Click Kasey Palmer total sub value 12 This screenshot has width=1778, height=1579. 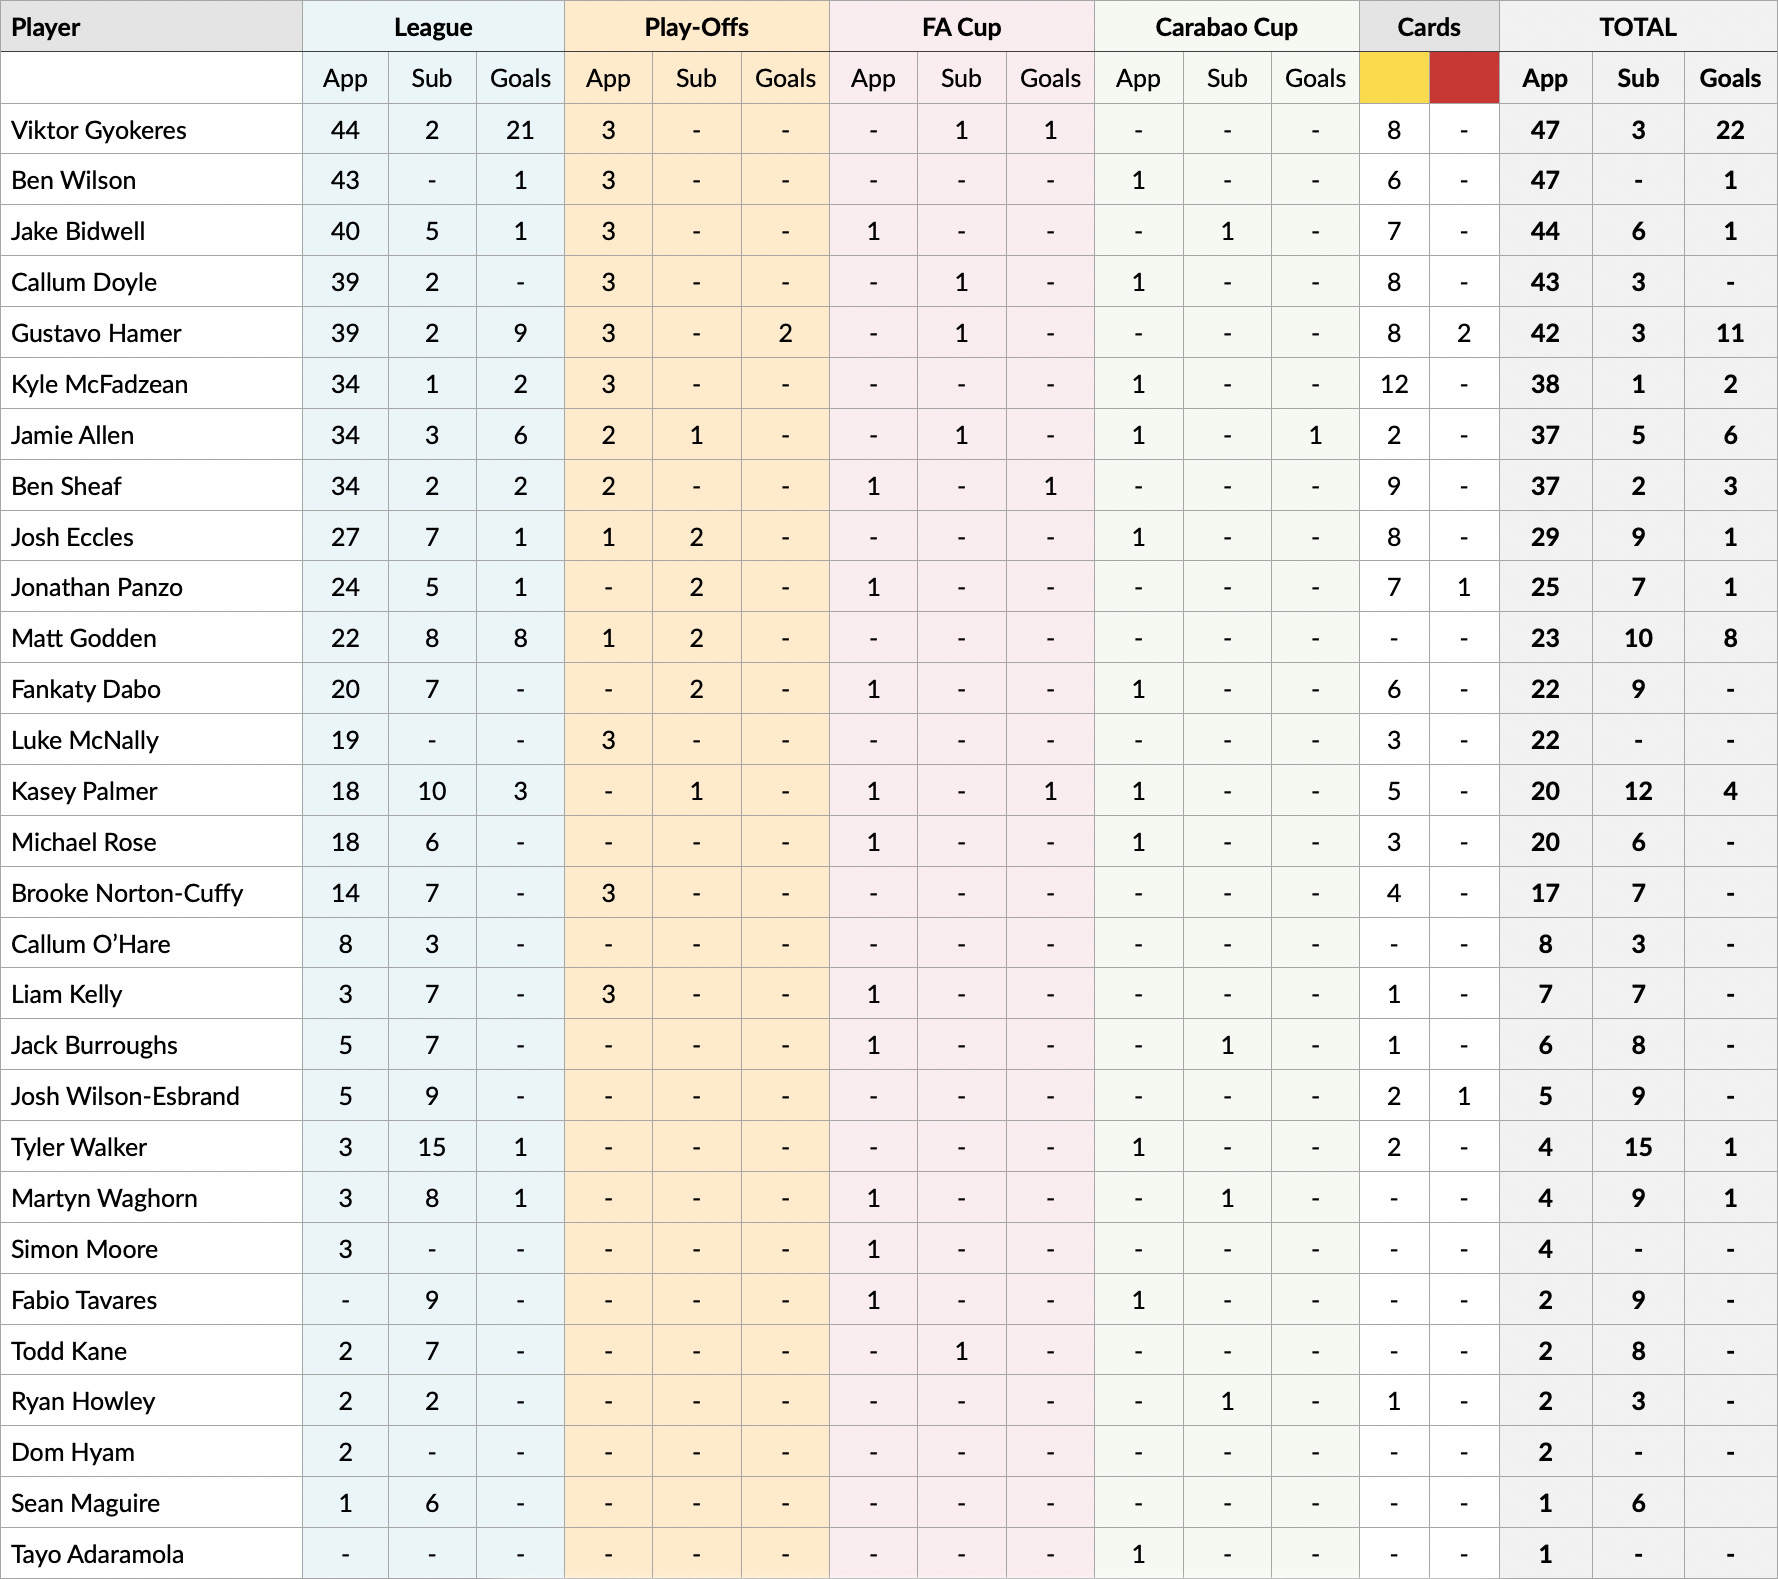pyautogui.click(x=1638, y=791)
